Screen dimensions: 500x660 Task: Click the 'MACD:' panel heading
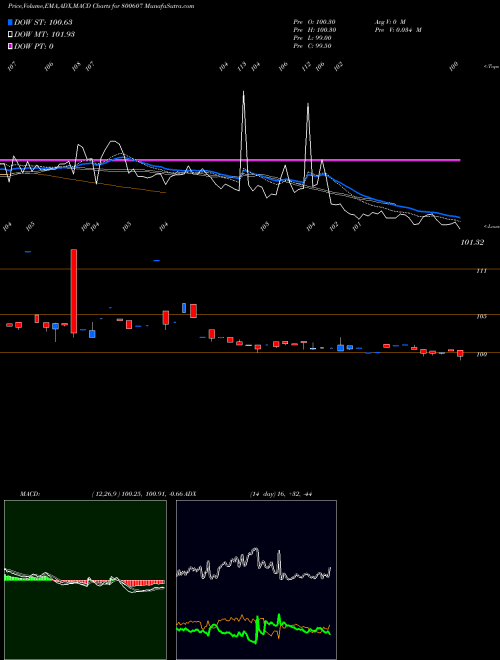point(30,494)
